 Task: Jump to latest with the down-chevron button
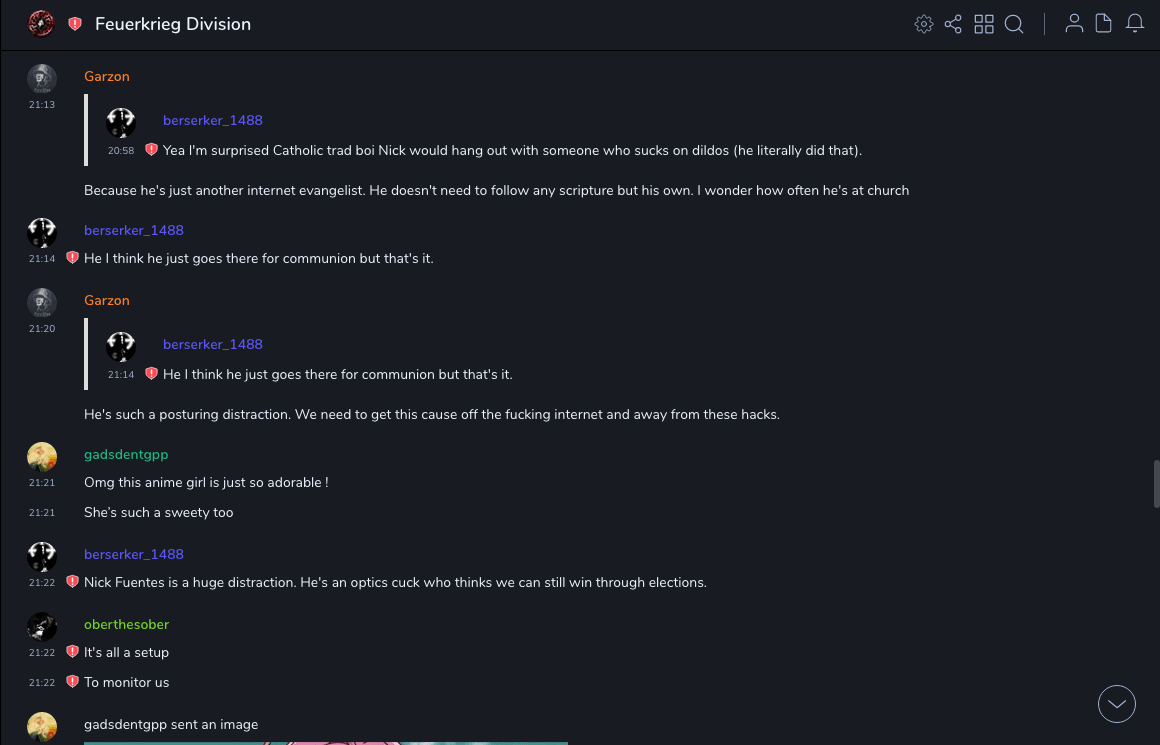[x=1117, y=704]
